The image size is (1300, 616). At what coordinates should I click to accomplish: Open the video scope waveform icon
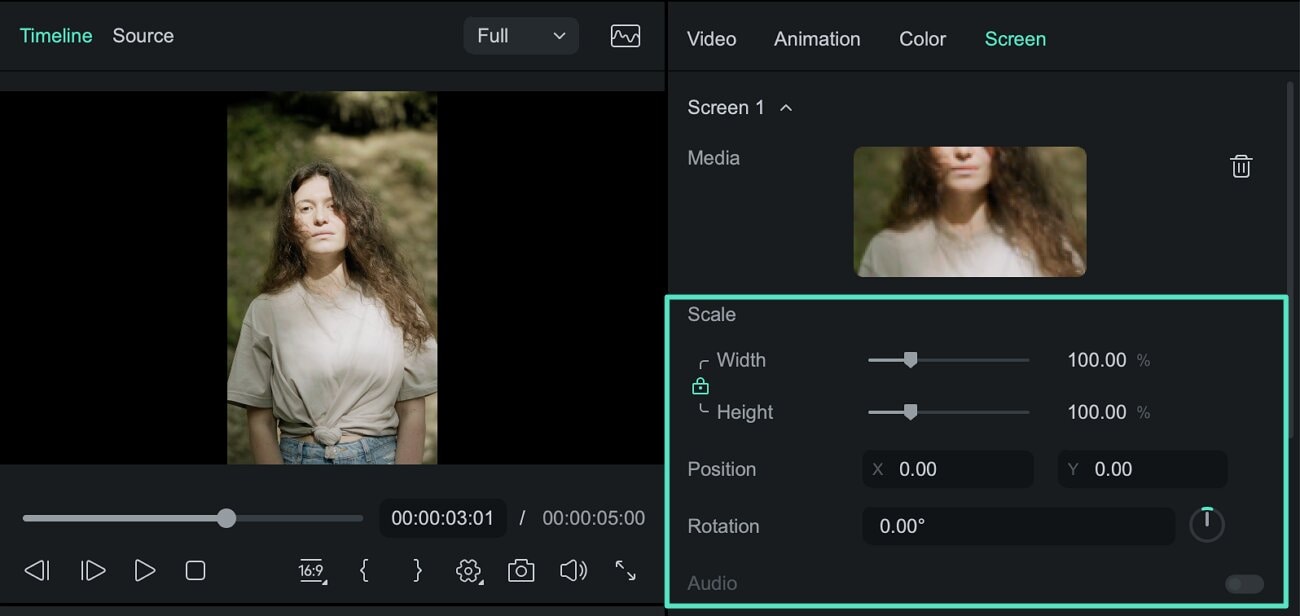pyautogui.click(x=625, y=36)
